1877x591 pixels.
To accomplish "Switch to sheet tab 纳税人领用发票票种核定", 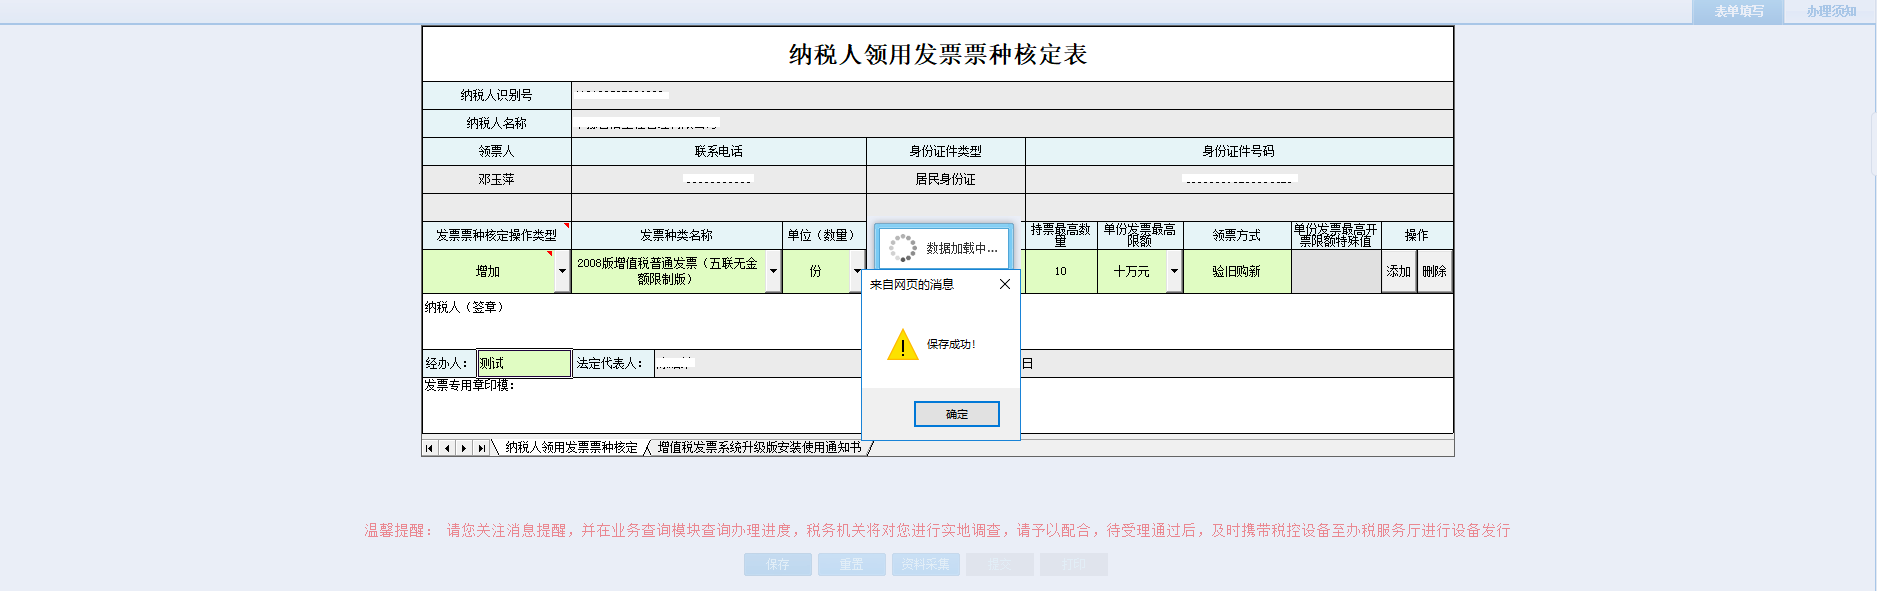I will click(x=571, y=447).
